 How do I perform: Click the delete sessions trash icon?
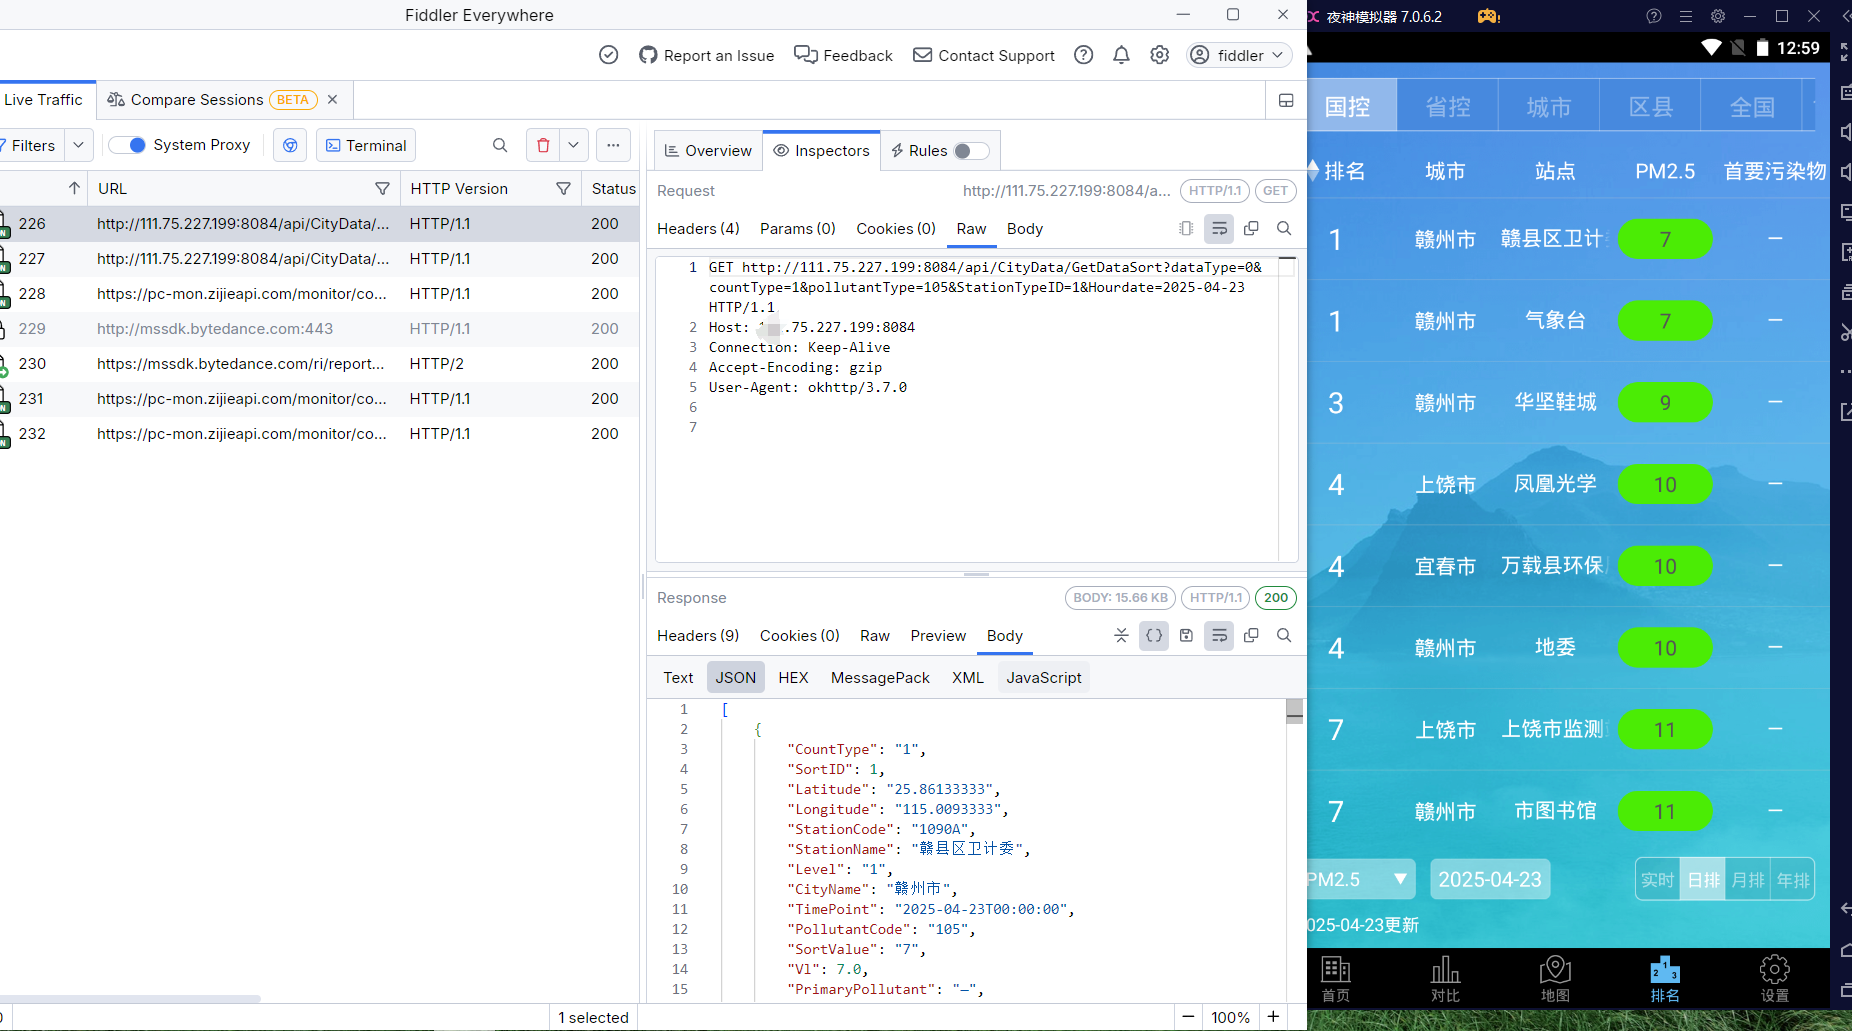click(x=543, y=145)
